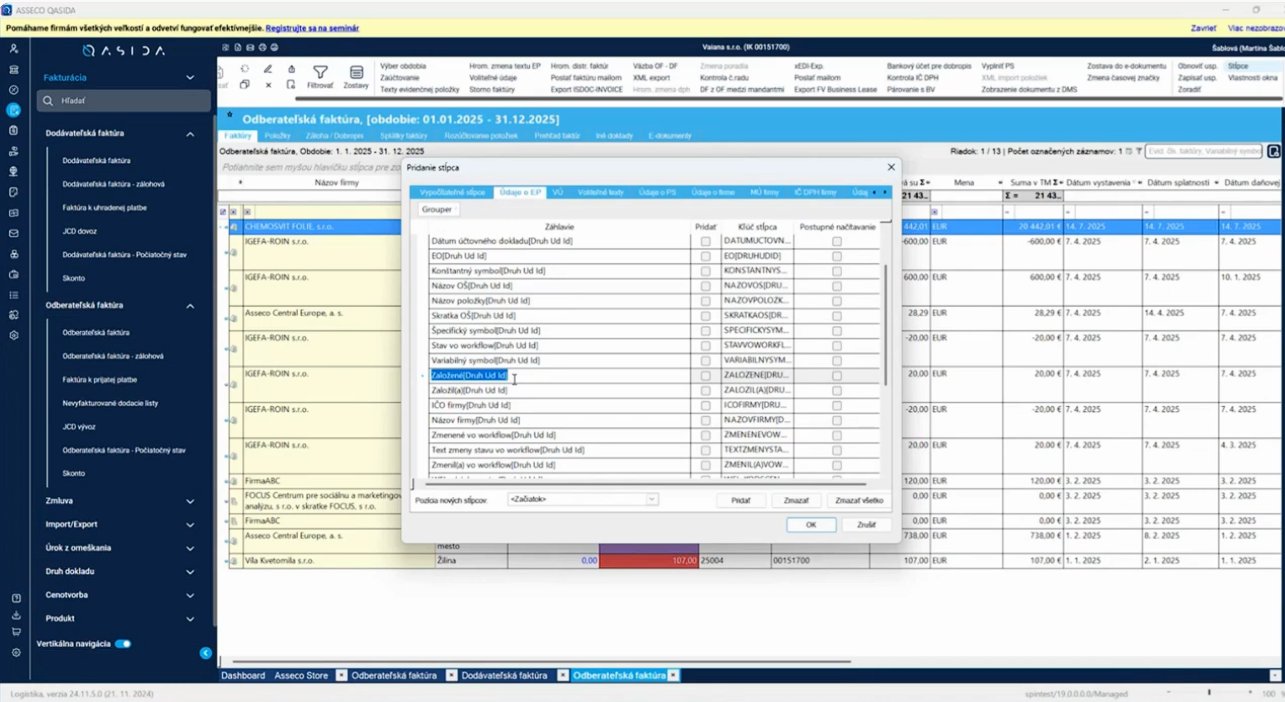Click the search icon beside the invoice filter field

1274,151
